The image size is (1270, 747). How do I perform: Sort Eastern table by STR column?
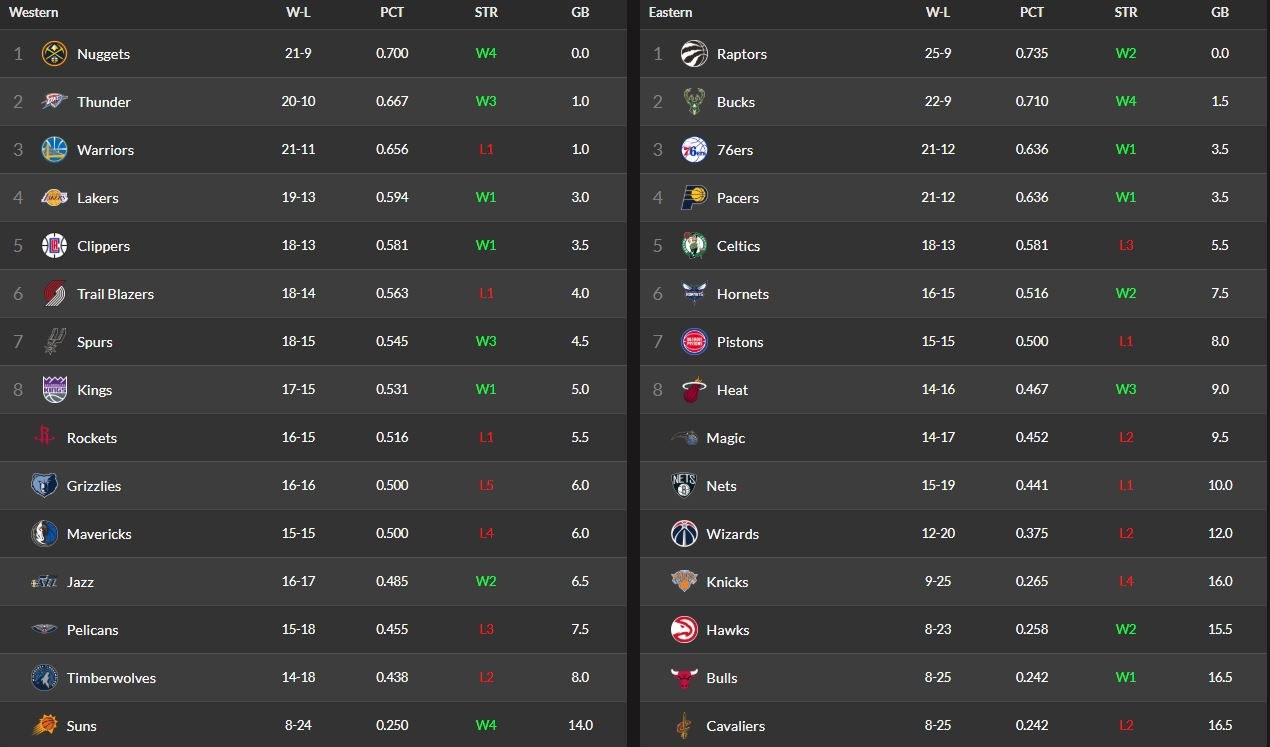(x=1126, y=12)
